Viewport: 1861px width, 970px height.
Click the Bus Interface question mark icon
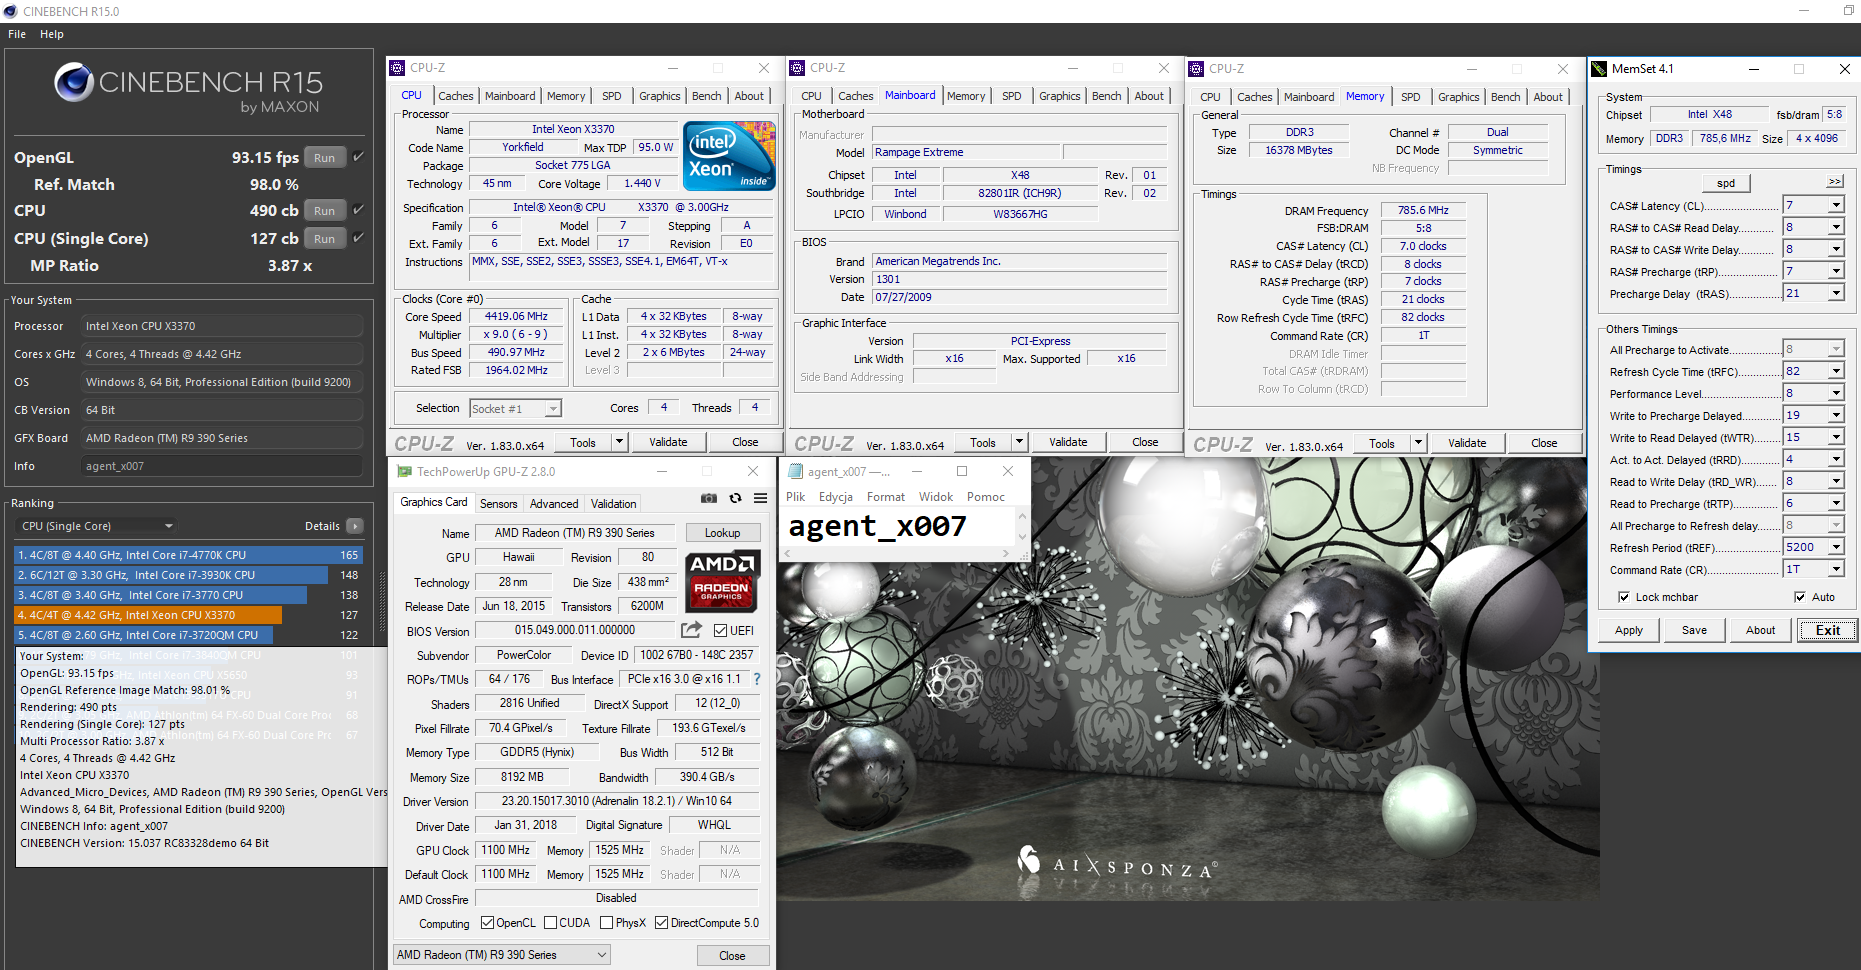(757, 679)
